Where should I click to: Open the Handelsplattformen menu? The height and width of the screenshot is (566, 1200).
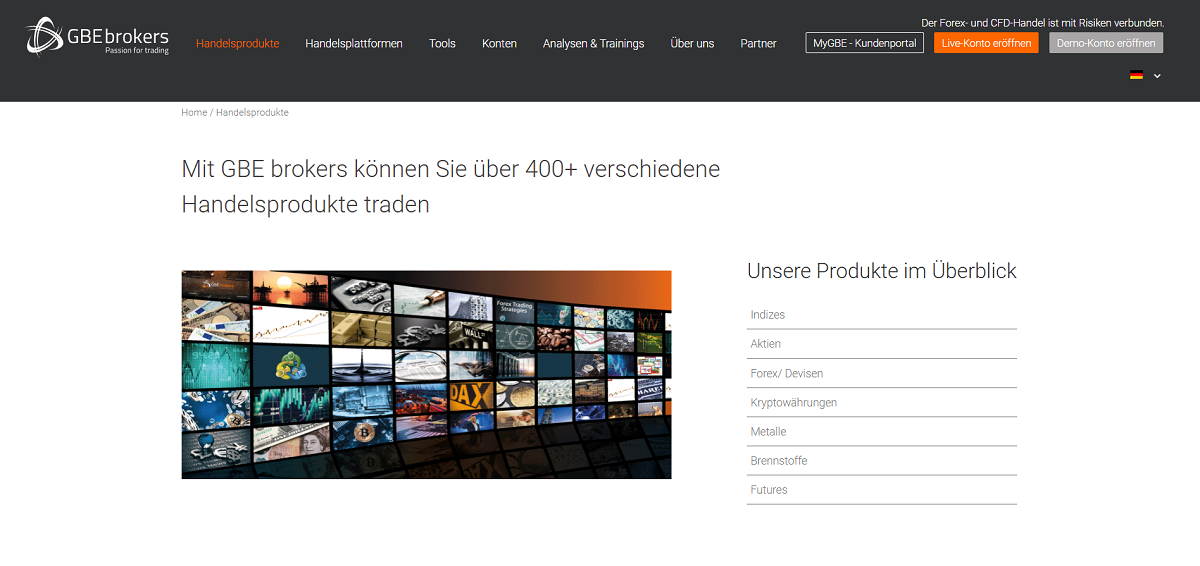(354, 43)
